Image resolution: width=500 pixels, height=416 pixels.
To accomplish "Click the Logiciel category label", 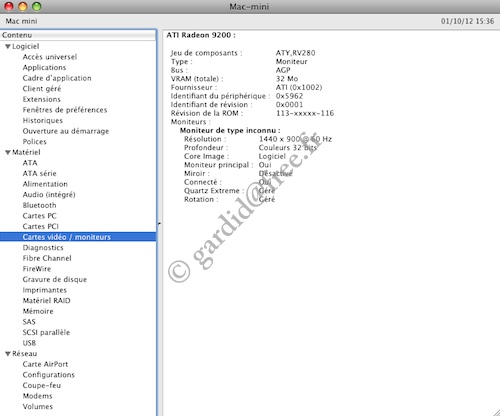I will pyautogui.click(x=26, y=47).
